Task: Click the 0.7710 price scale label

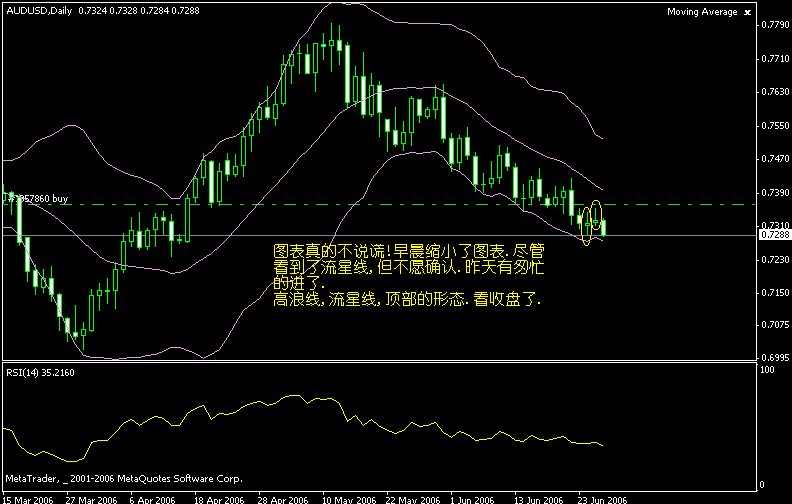Action: pos(775,59)
